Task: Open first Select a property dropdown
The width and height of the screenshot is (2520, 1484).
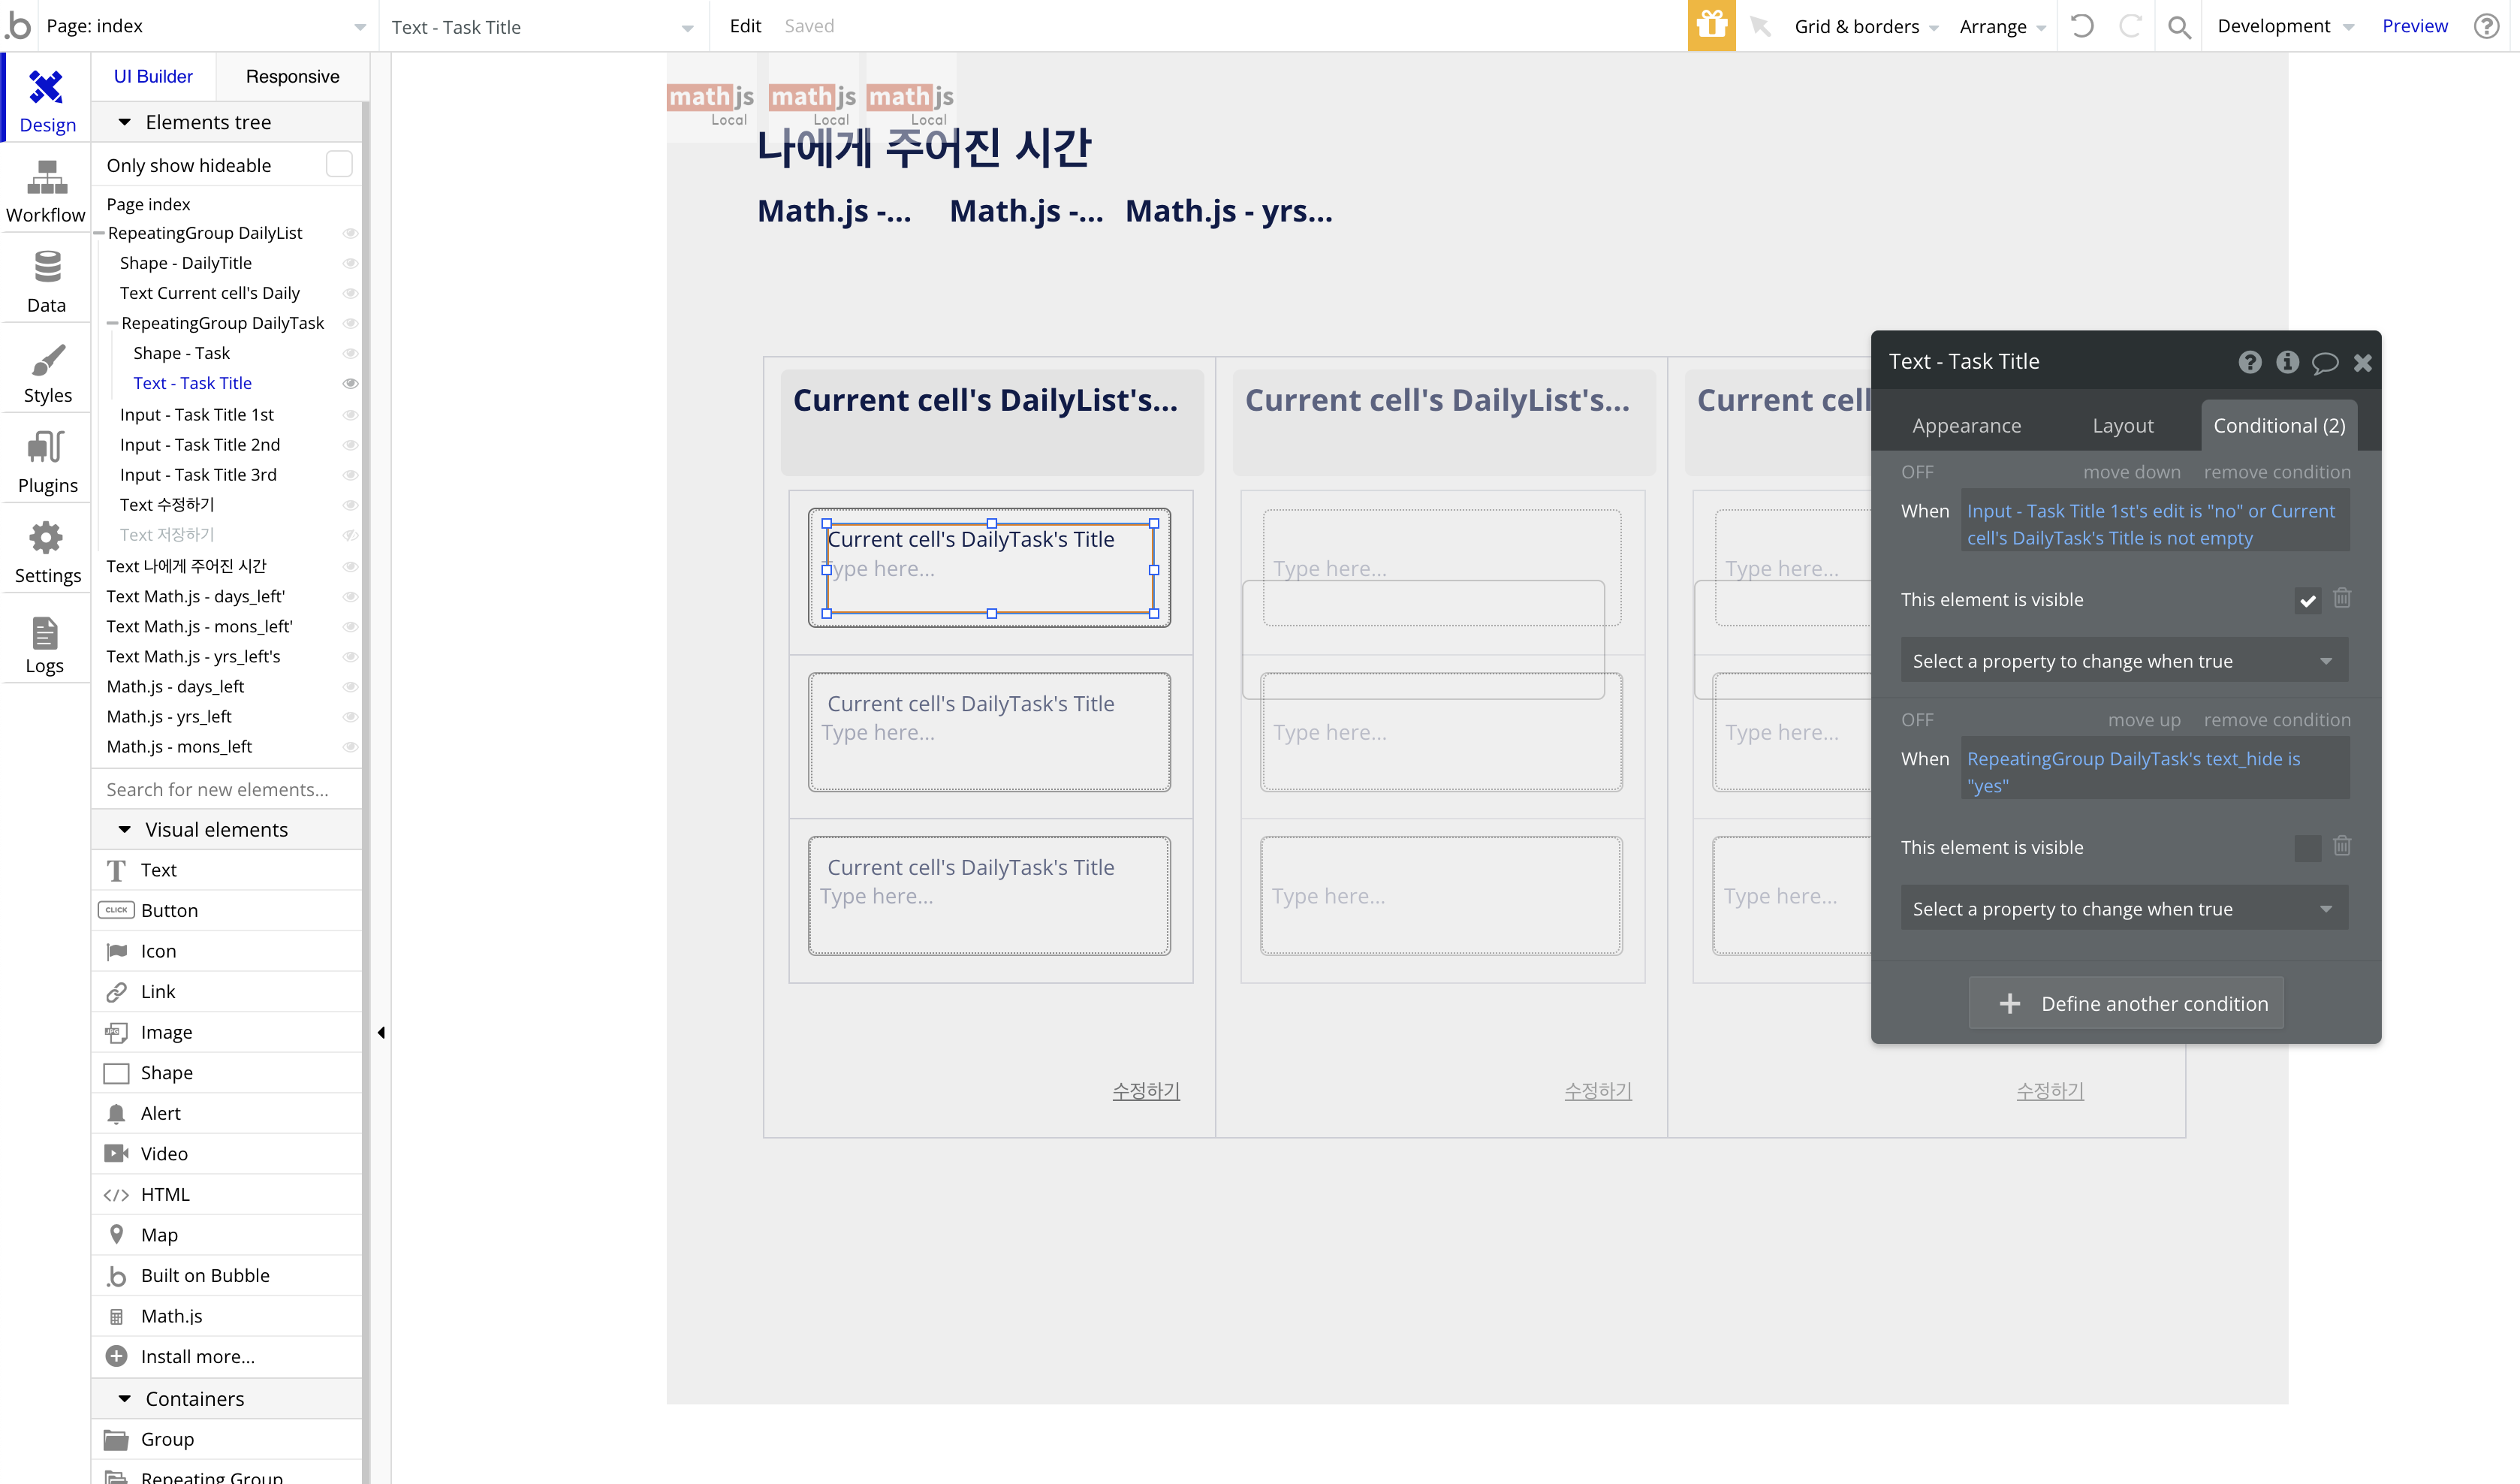Action: 2123,661
